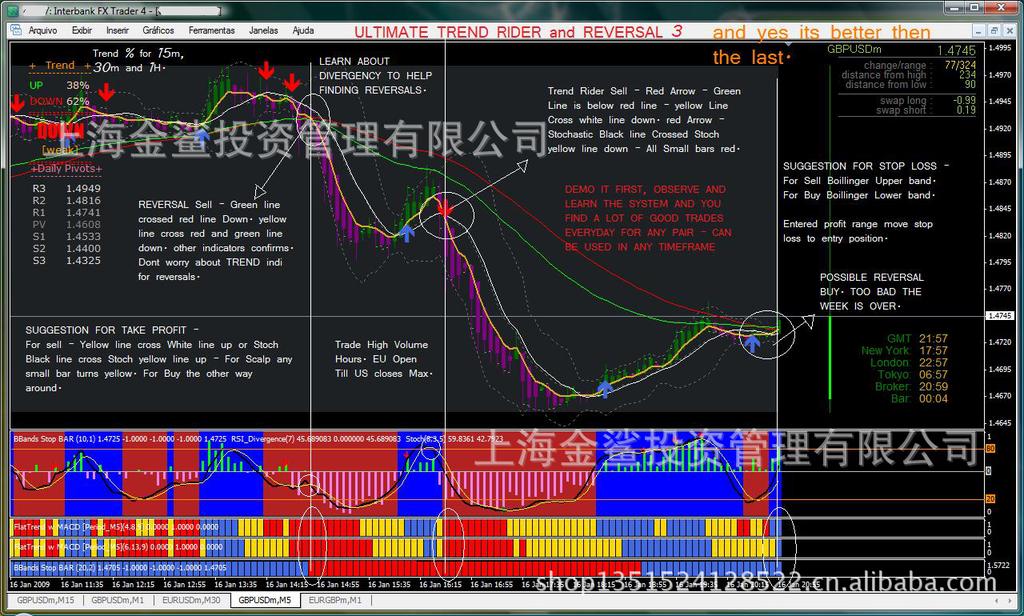
Task: Click the Tokyo 06:57 clock row
Action: (912, 374)
